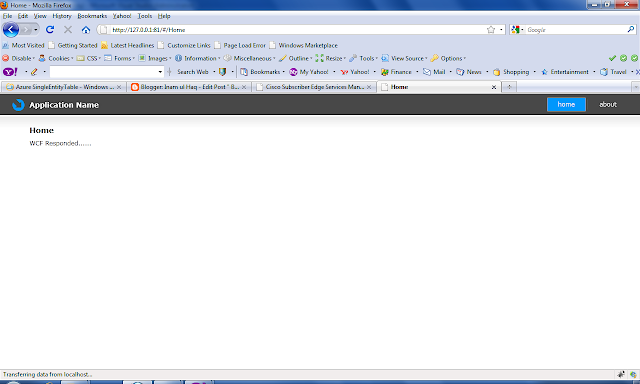640x384 pixels.
Task: Open the Bookmarks menu in menu bar
Action: [x=92, y=16]
